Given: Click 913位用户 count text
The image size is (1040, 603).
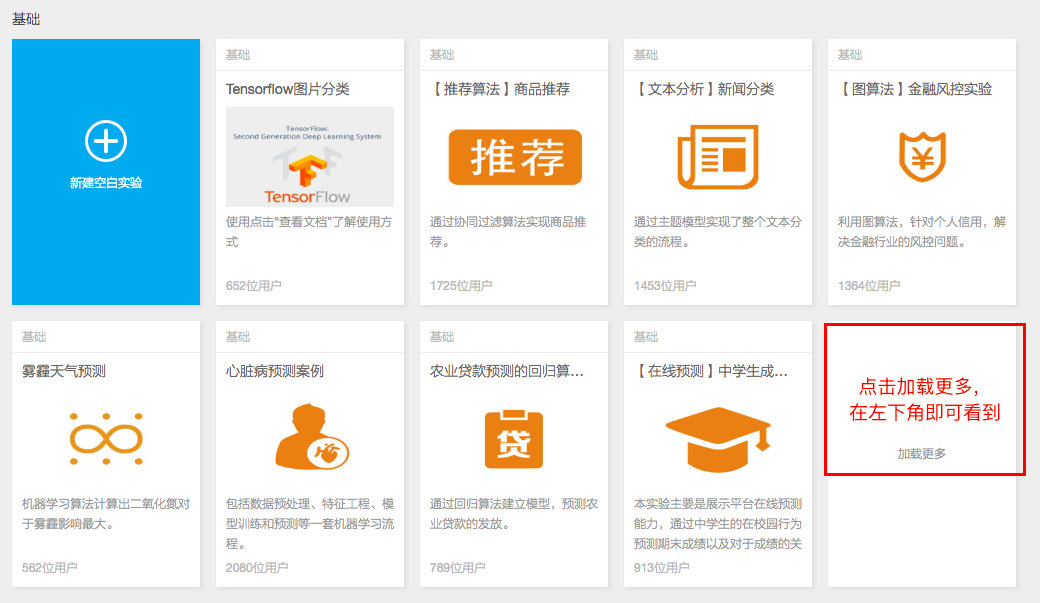Looking at the screenshot, I should pyautogui.click(x=661, y=567).
